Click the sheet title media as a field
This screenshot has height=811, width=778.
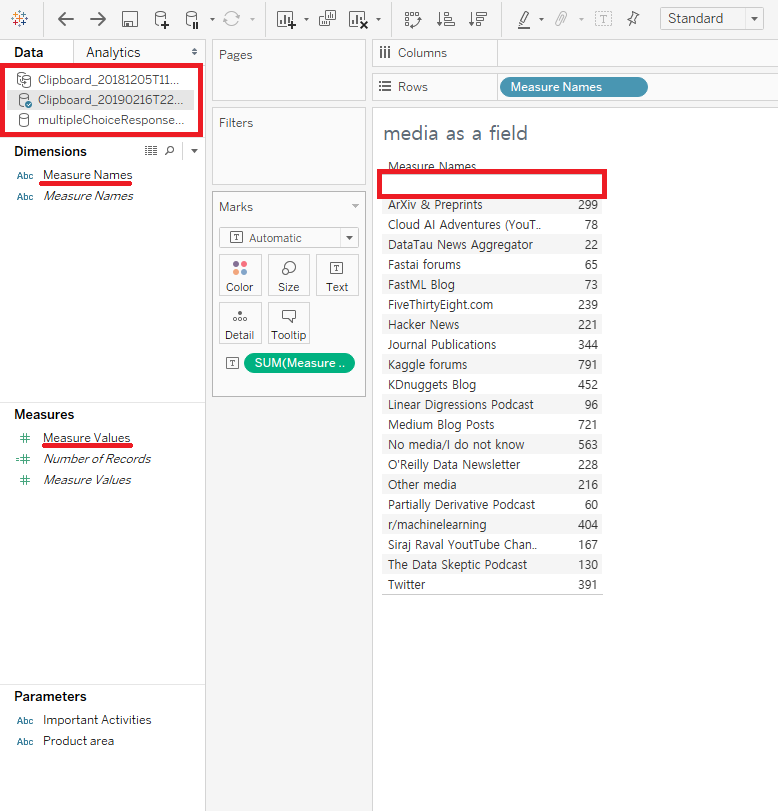(x=455, y=133)
